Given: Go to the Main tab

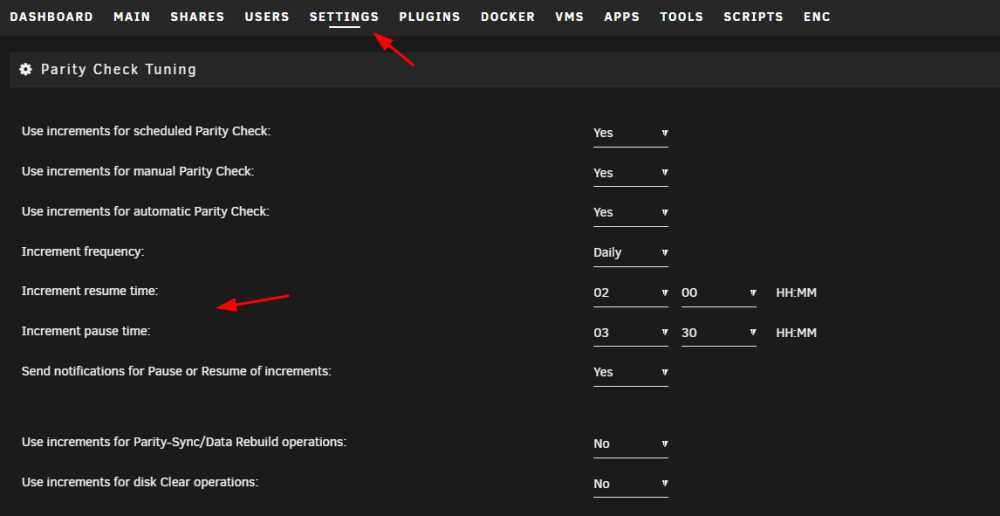Looking at the screenshot, I should pyautogui.click(x=132, y=17).
